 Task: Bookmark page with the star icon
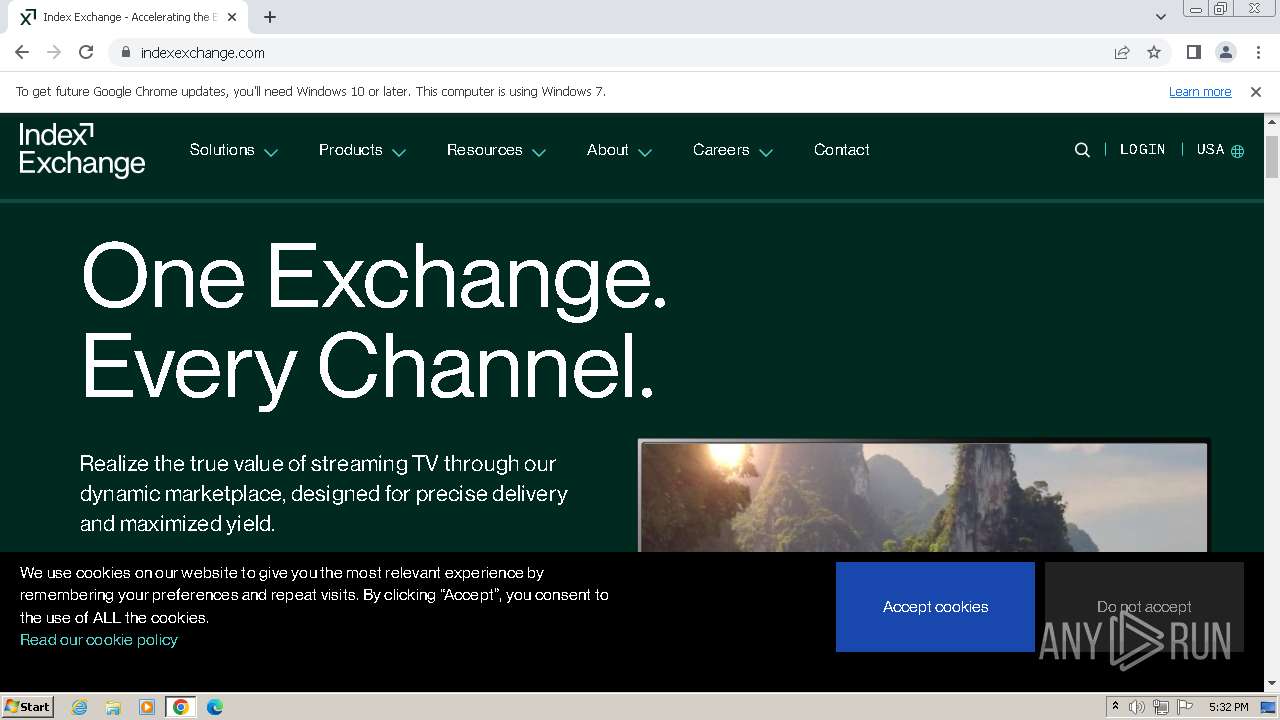click(1154, 52)
